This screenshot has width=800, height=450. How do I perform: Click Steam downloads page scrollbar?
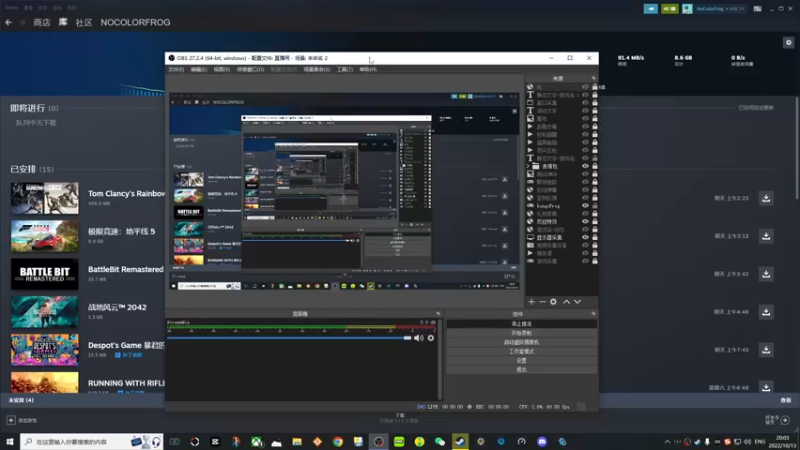796,148
